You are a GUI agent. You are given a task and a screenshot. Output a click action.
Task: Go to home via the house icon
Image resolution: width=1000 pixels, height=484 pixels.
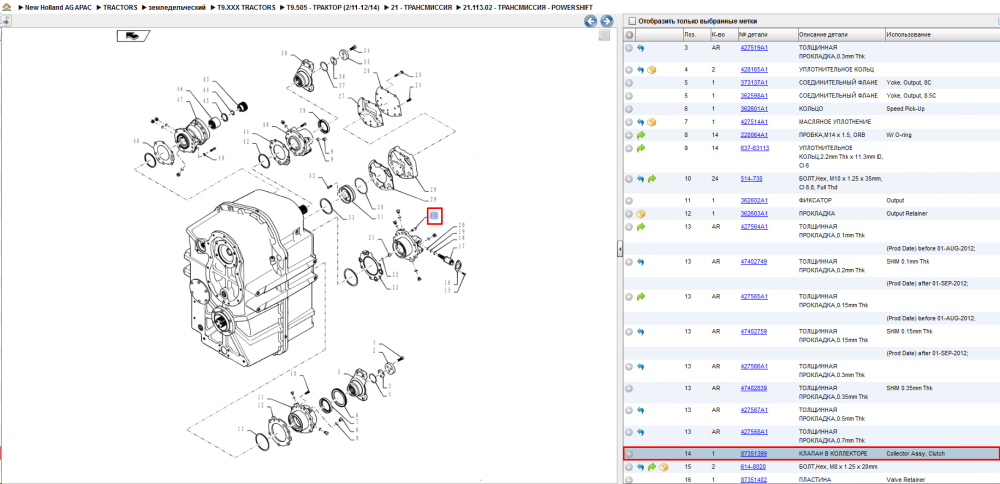pos(6,7)
